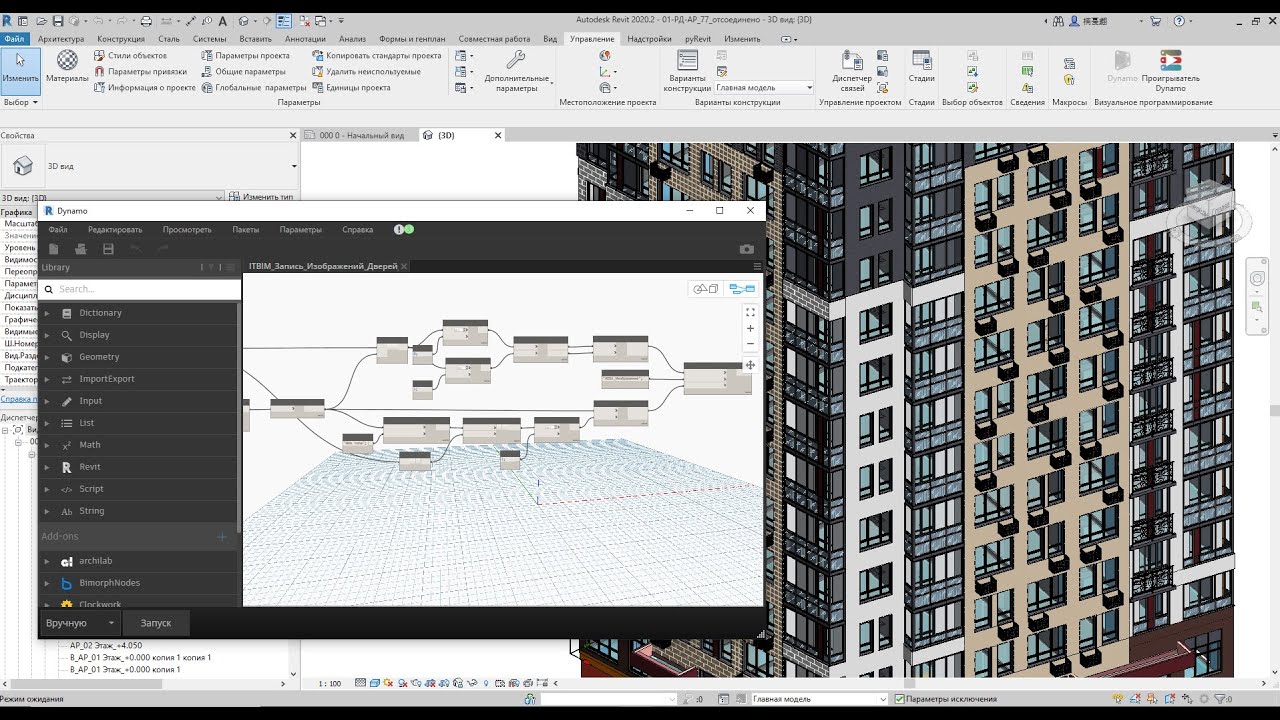Open Project Information (Информация о проекте)
Image resolution: width=1280 pixels, height=720 pixels.
145,88
